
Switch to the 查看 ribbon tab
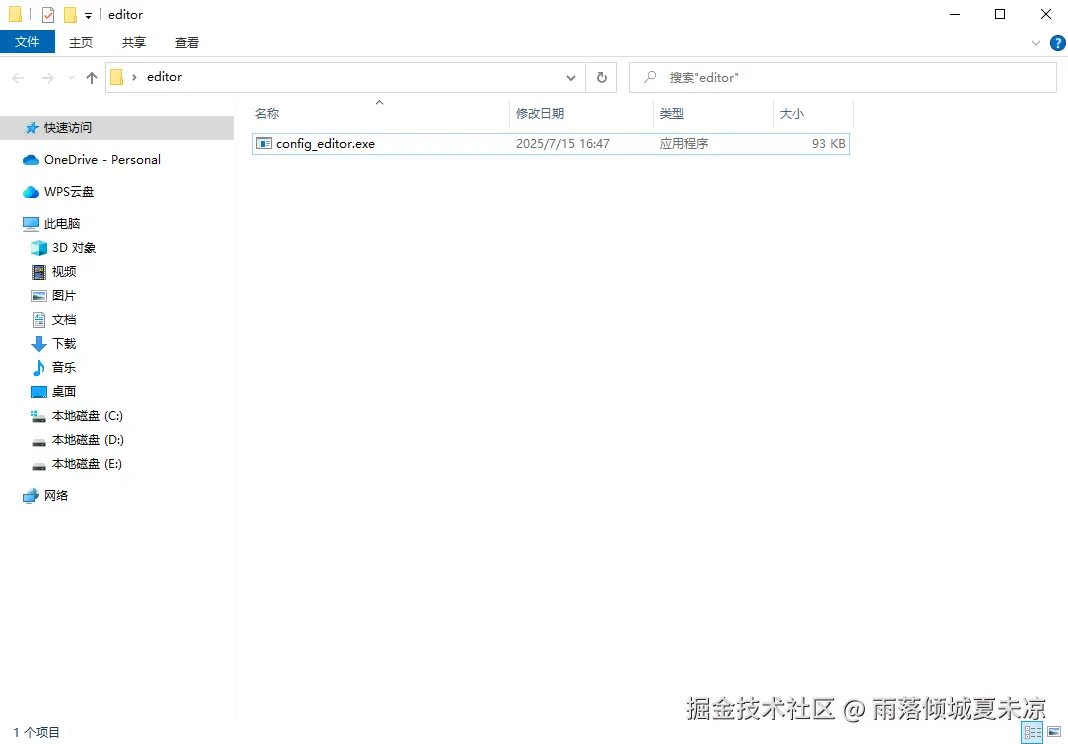click(x=187, y=42)
